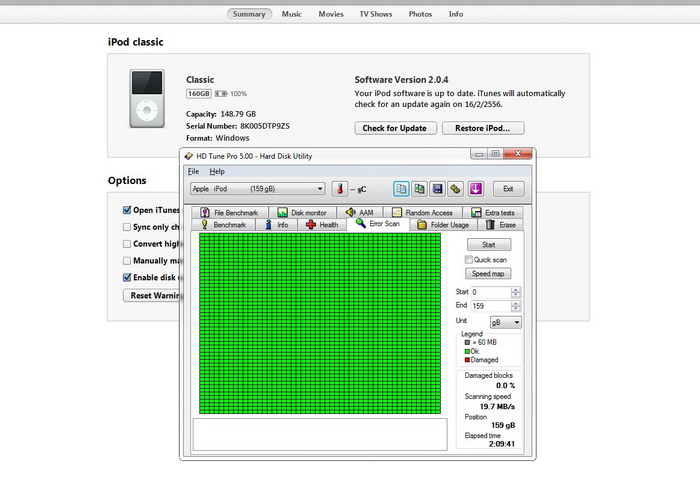Screen dimensions: 700x478
Task: Click inside the Start position input field
Action: pyautogui.click(x=489, y=292)
